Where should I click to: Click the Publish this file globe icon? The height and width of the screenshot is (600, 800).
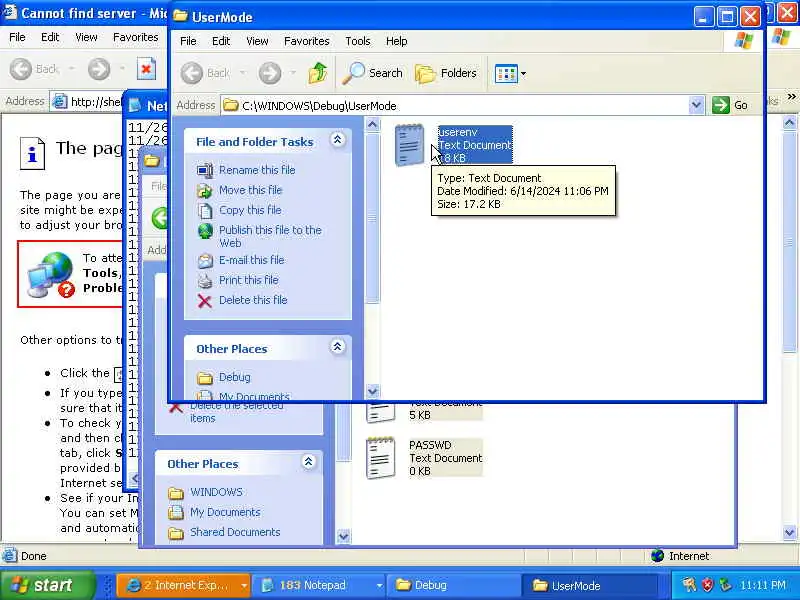point(205,231)
